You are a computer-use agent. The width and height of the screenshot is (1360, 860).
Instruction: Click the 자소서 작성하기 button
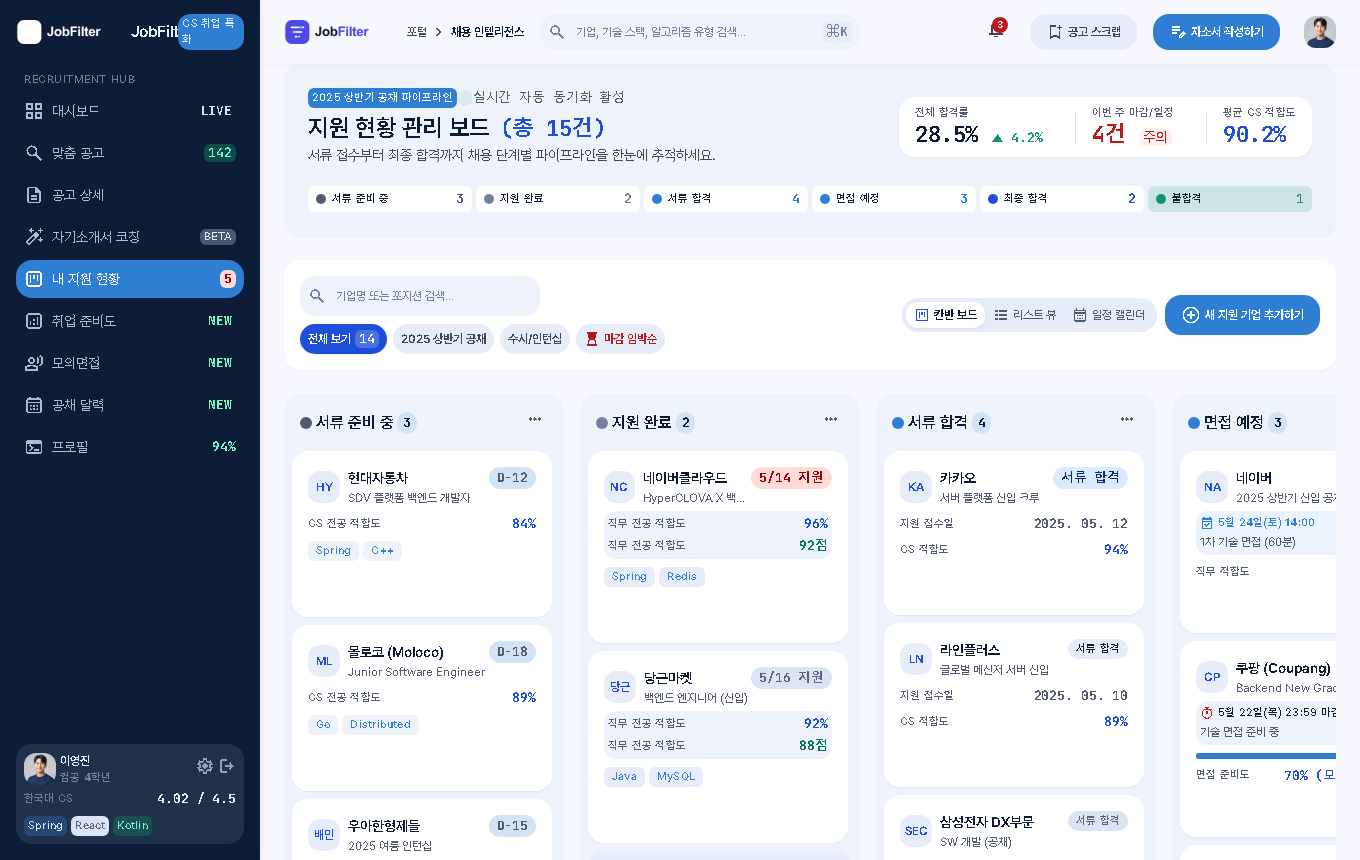click(1216, 32)
